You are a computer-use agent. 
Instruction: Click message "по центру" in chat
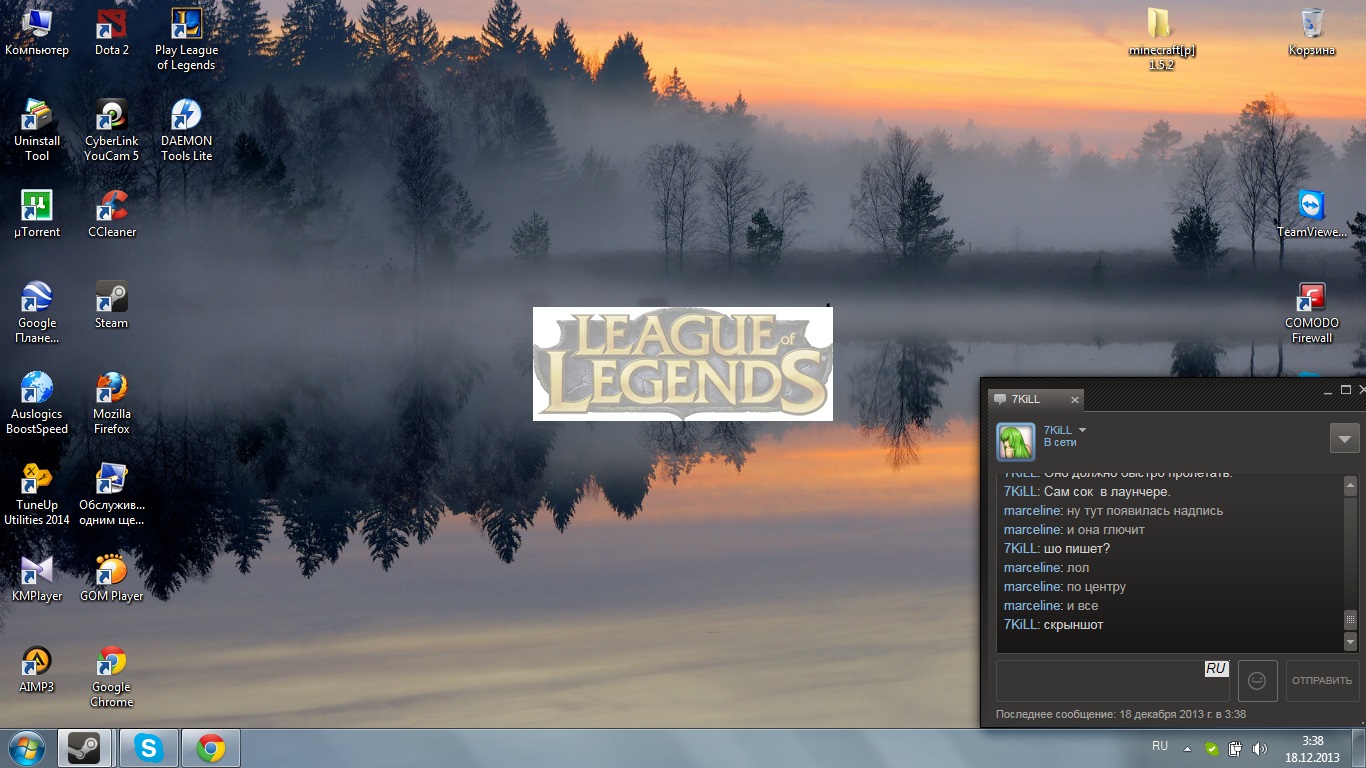pos(1096,587)
